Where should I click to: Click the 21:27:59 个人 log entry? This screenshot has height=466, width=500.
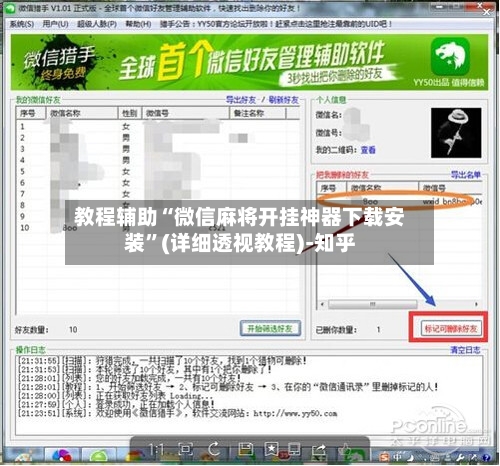[116, 405]
